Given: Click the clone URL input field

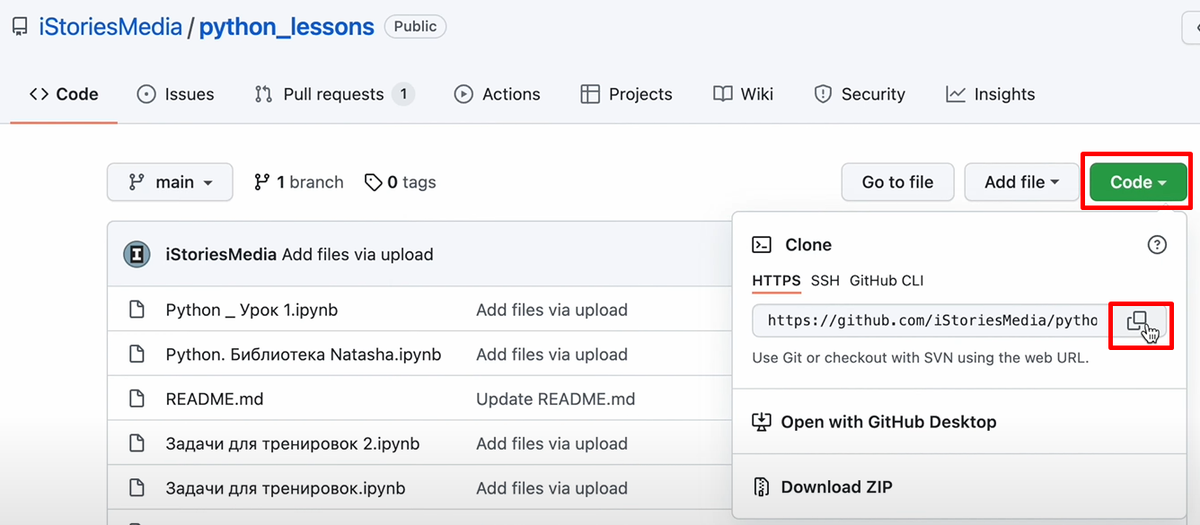Looking at the screenshot, I should click(x=930, y=321).
